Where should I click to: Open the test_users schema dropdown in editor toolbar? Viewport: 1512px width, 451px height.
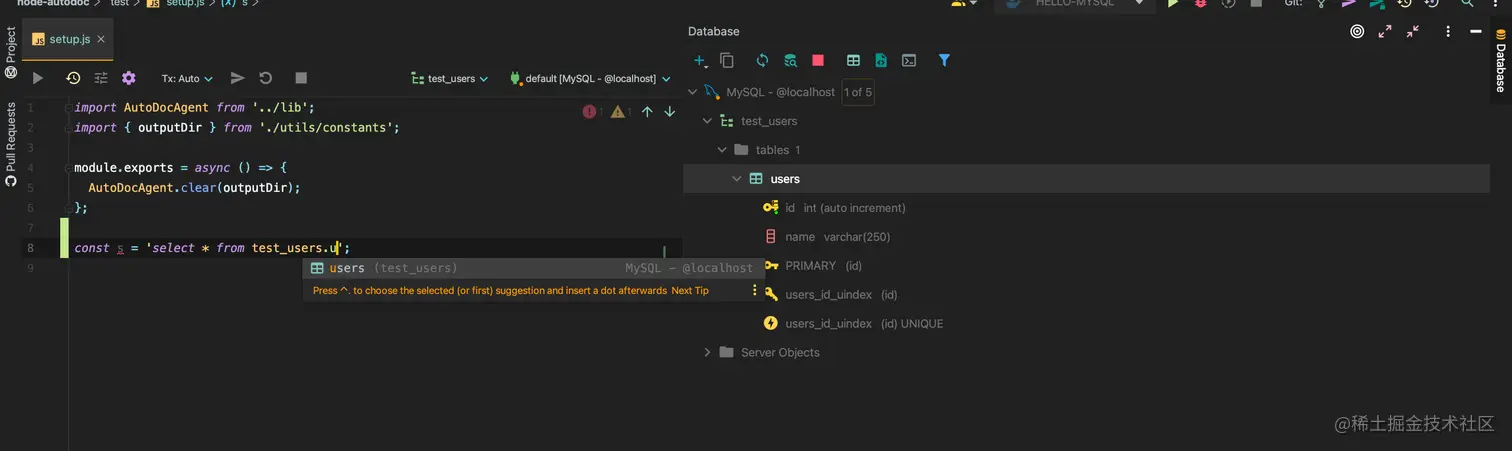[x=450, y=78]
